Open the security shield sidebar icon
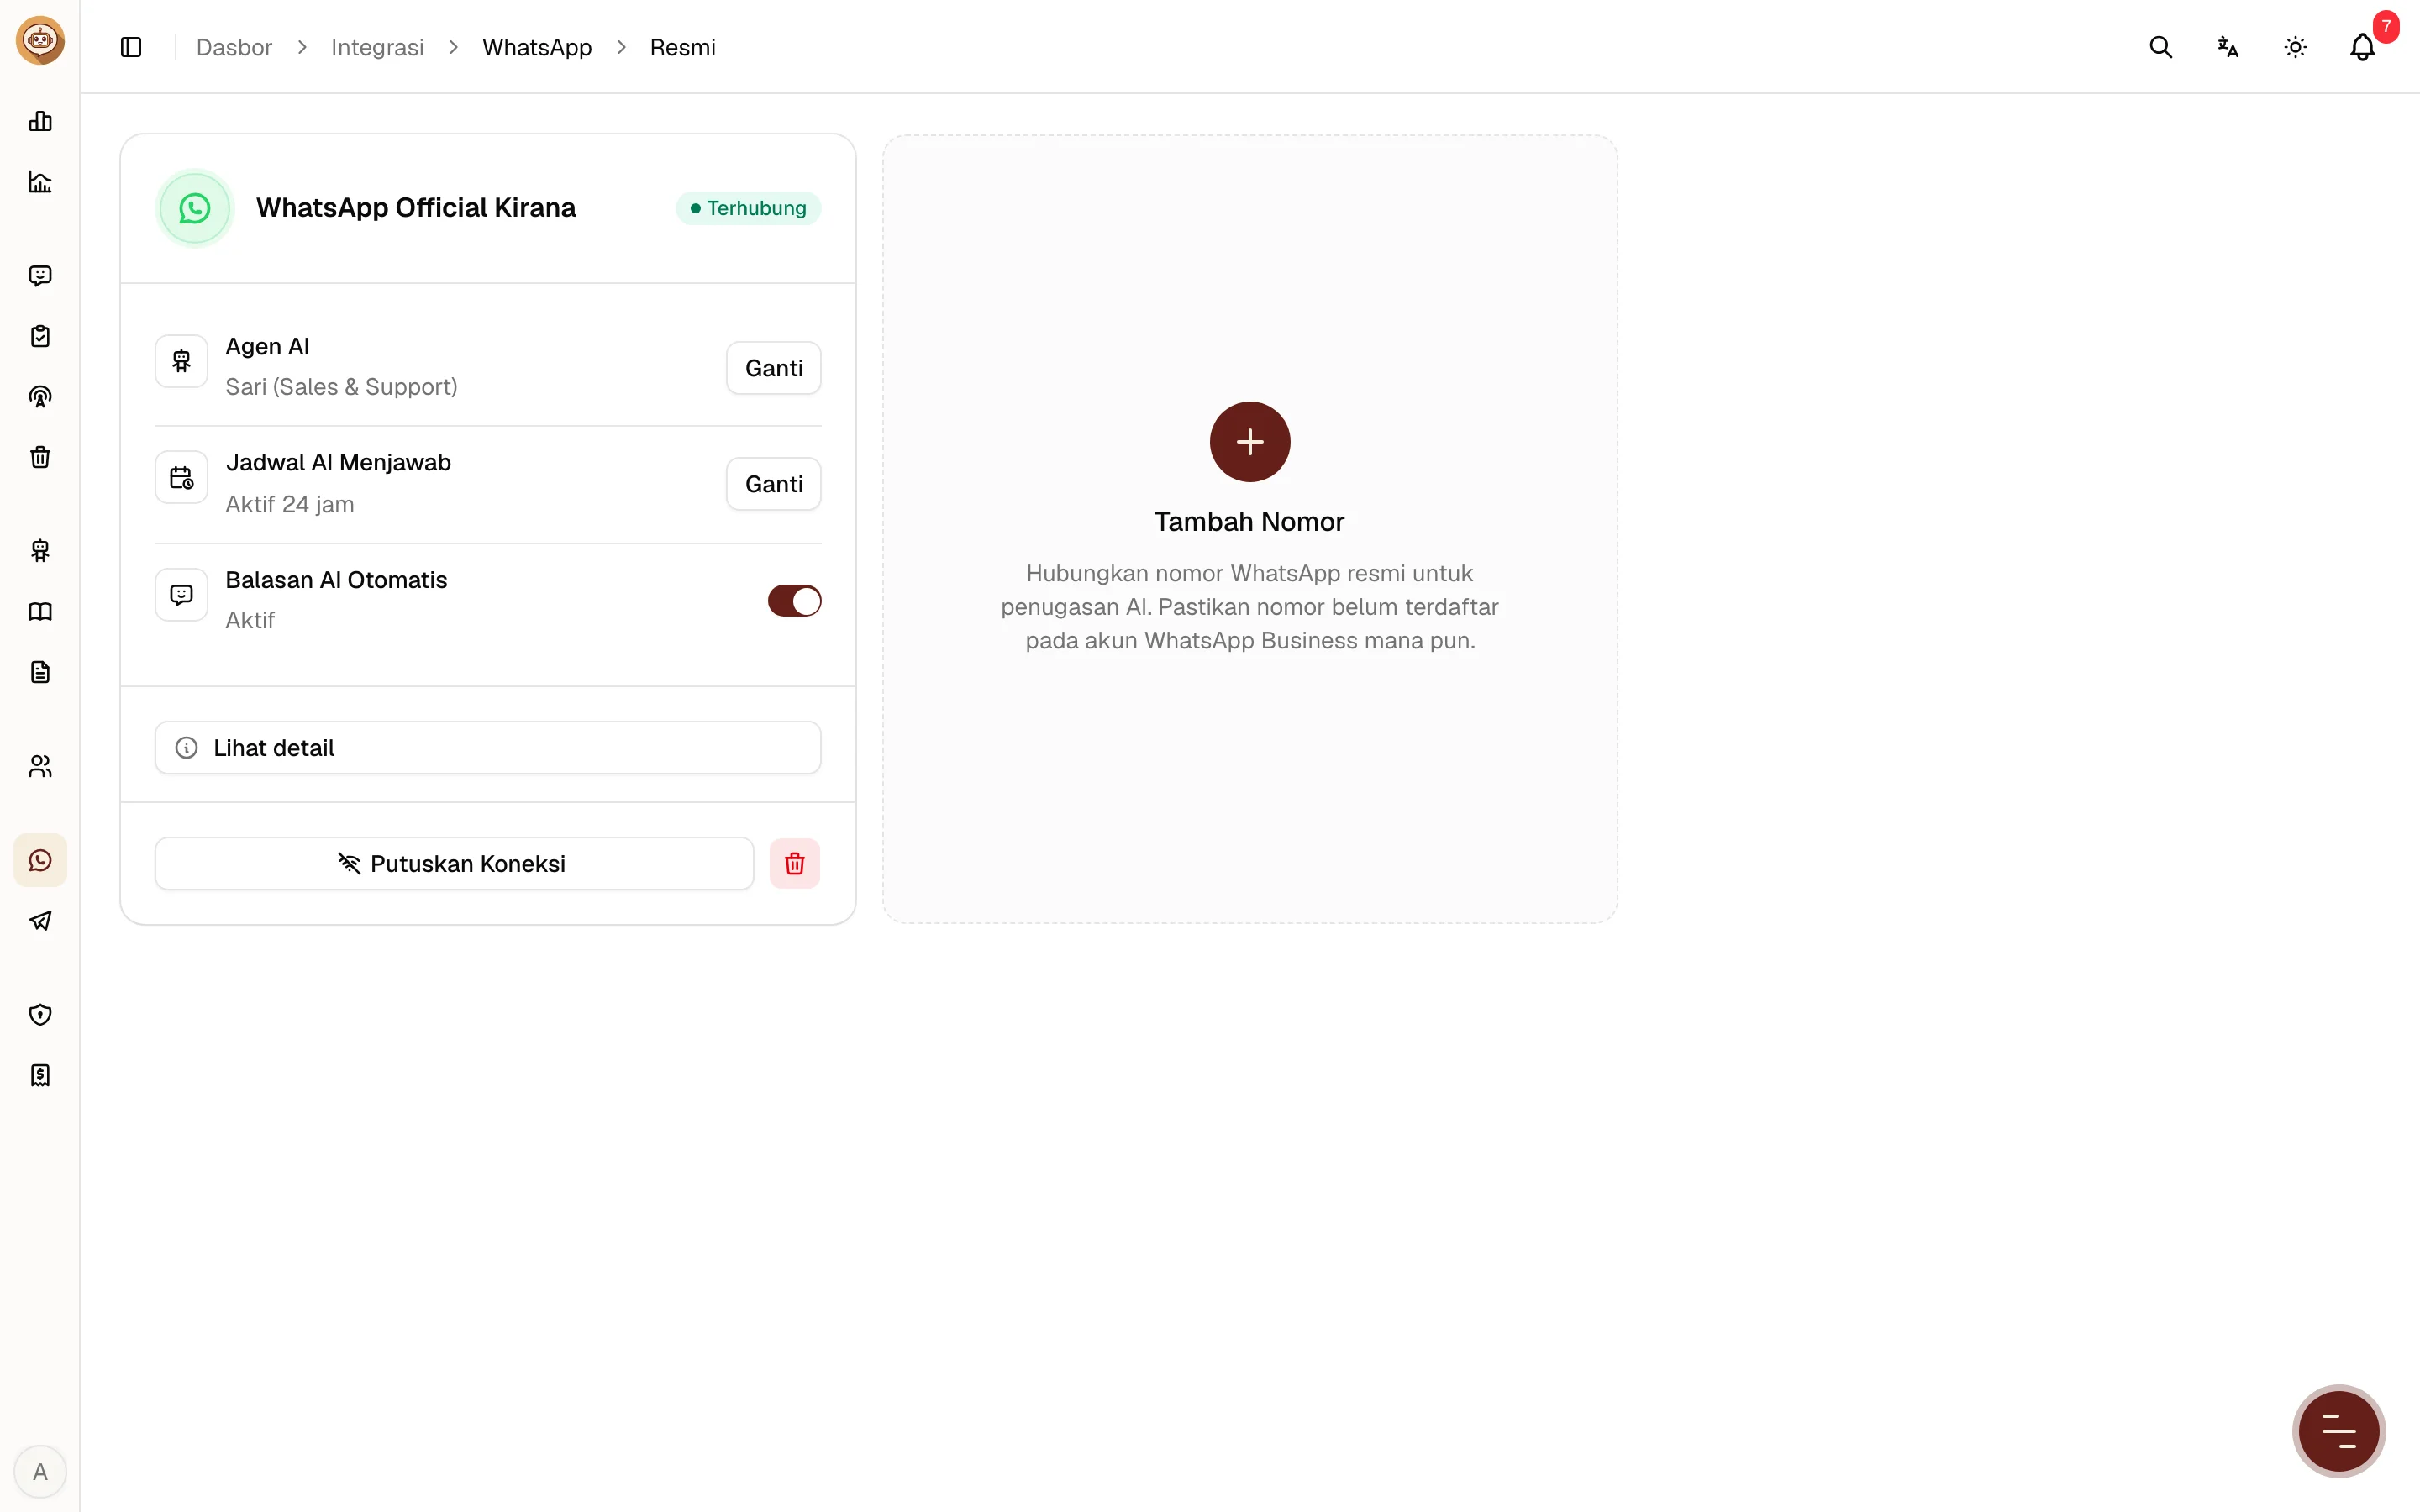This screenshot has width=2420, height=1512. [40, 1015]
